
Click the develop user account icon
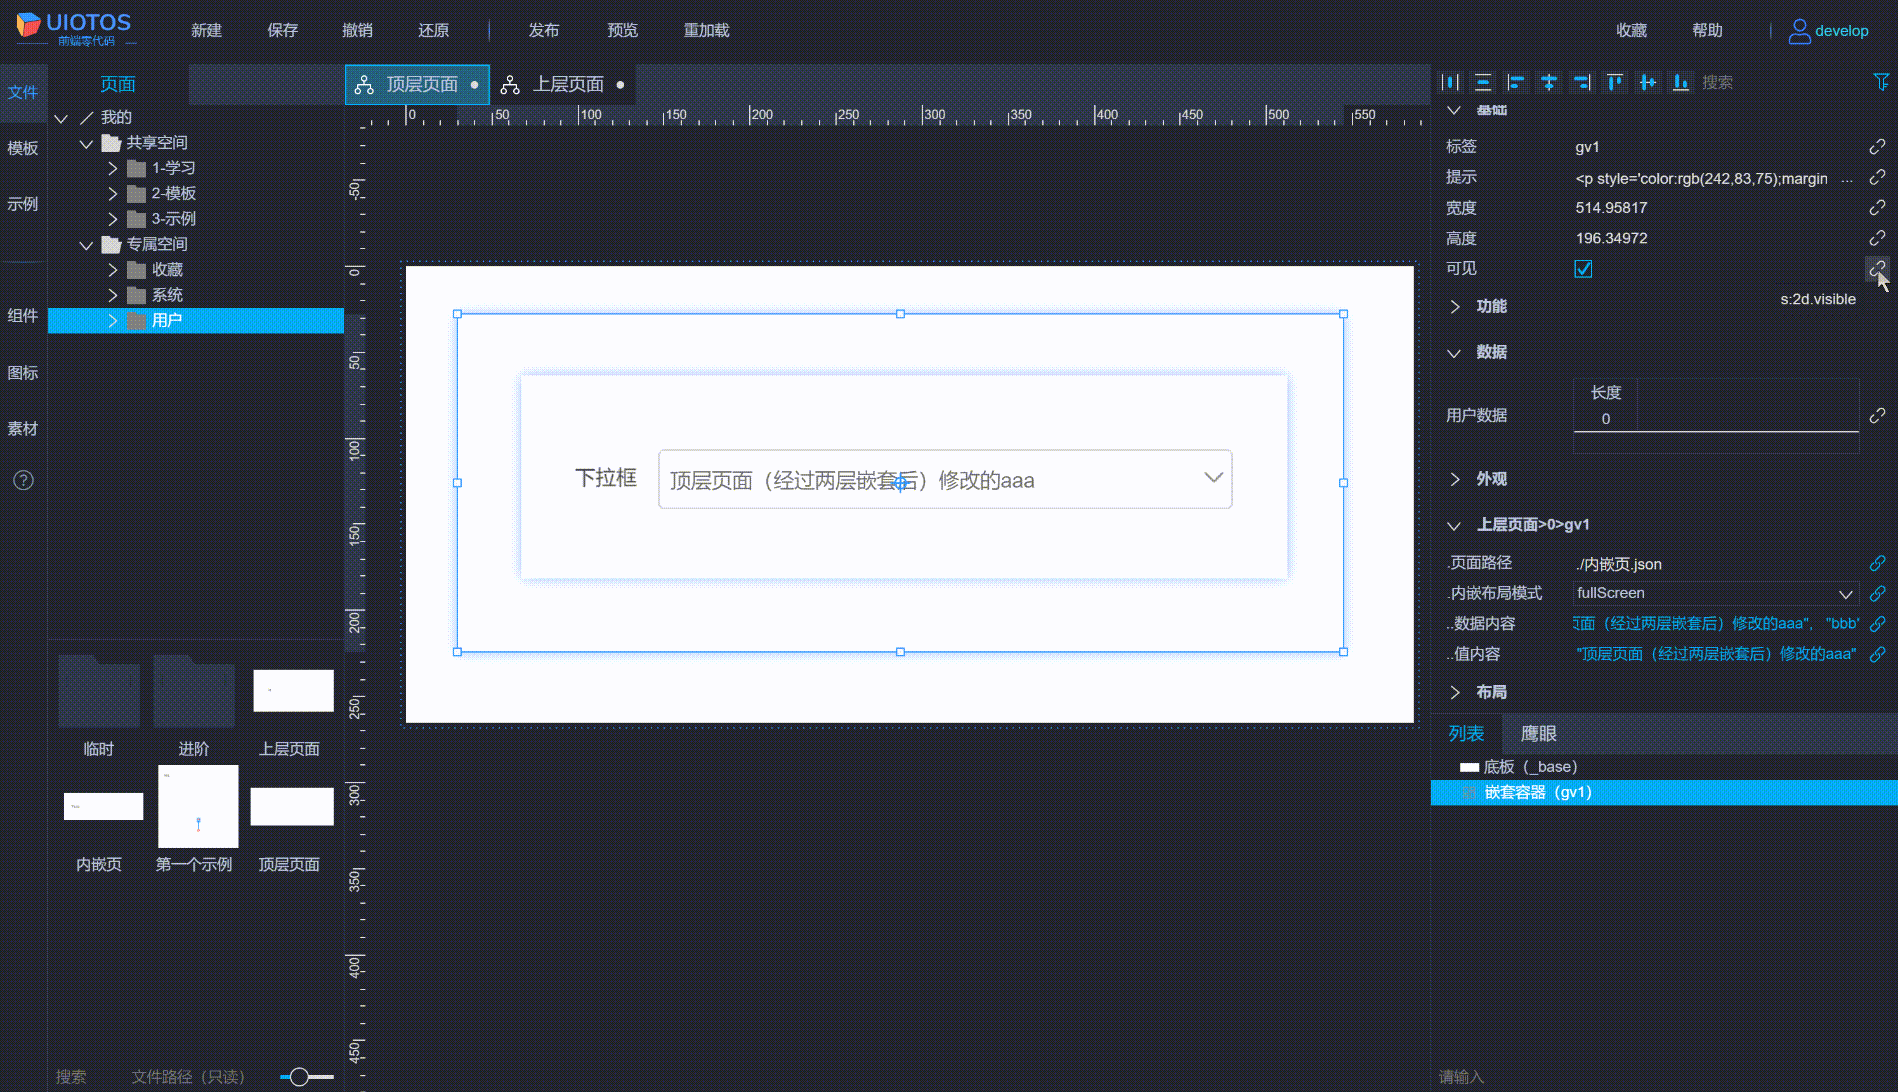(1799, 31)
